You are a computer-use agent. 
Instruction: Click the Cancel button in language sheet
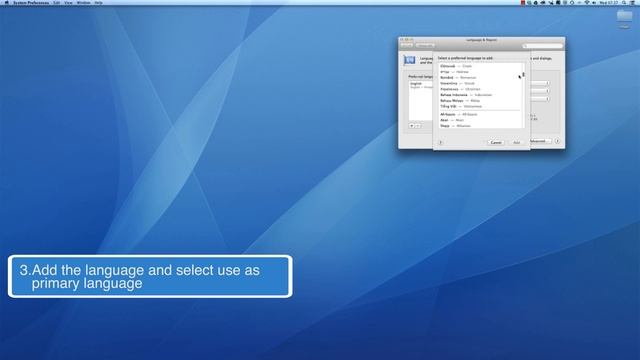pyautogui.click(x=496, y=142)
